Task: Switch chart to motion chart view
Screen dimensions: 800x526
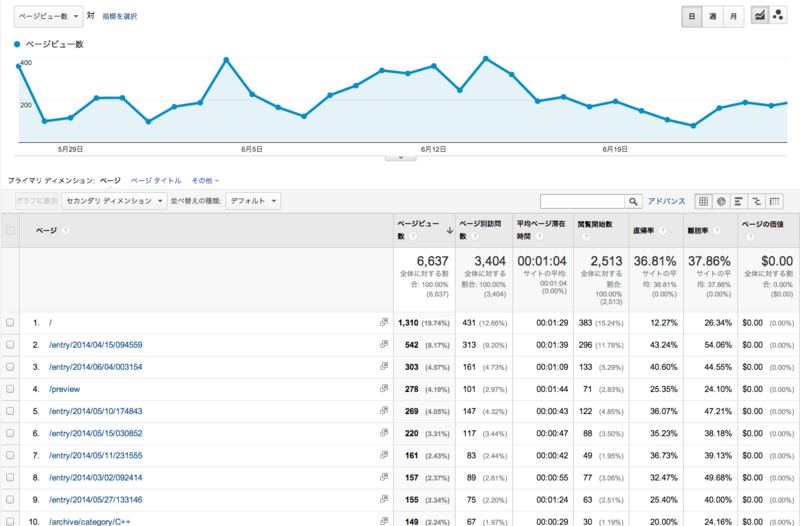Action: coord(778,16)
